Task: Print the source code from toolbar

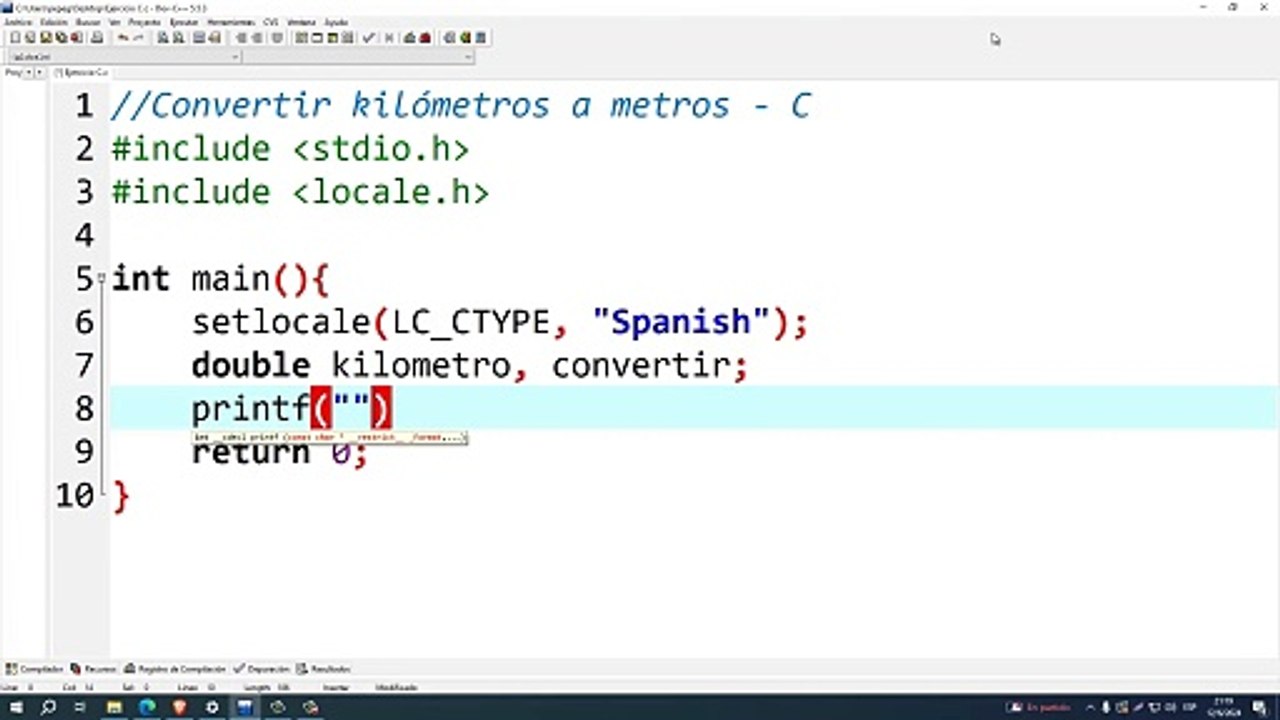Action: pyautogui.click(x=96, y=37)
